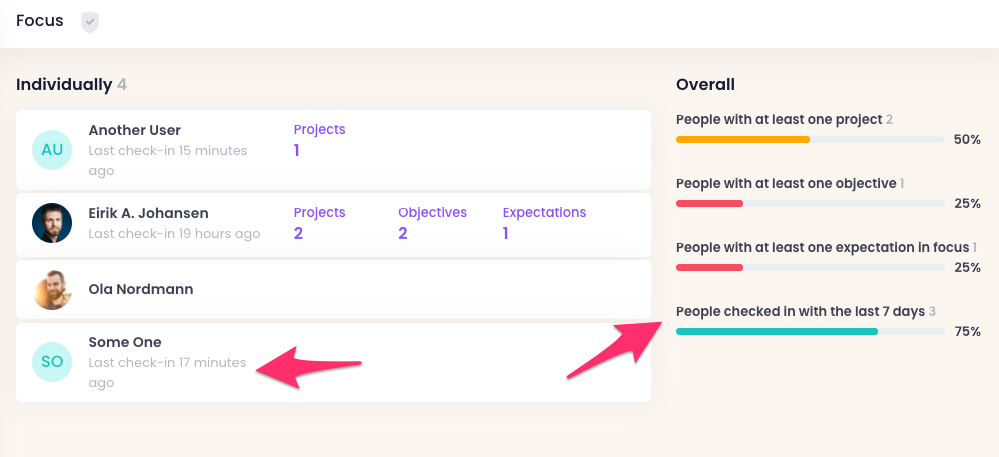Click the shield check icon beside Focus

90,21
